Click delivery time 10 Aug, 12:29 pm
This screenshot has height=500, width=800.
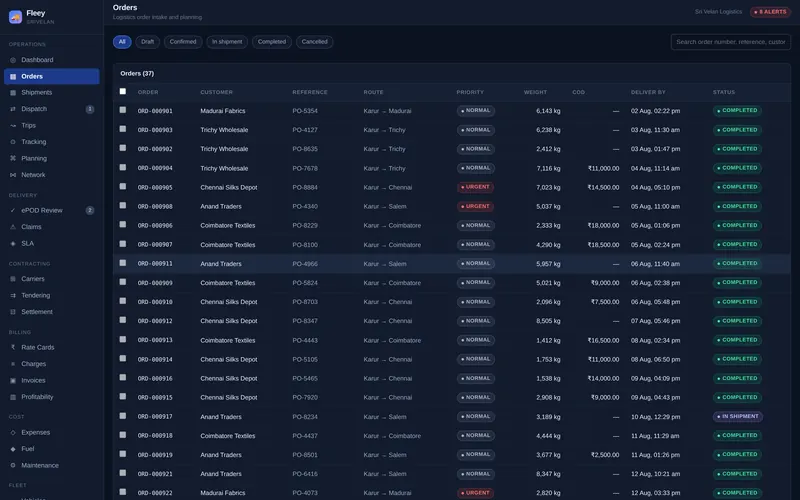[655, 417]
